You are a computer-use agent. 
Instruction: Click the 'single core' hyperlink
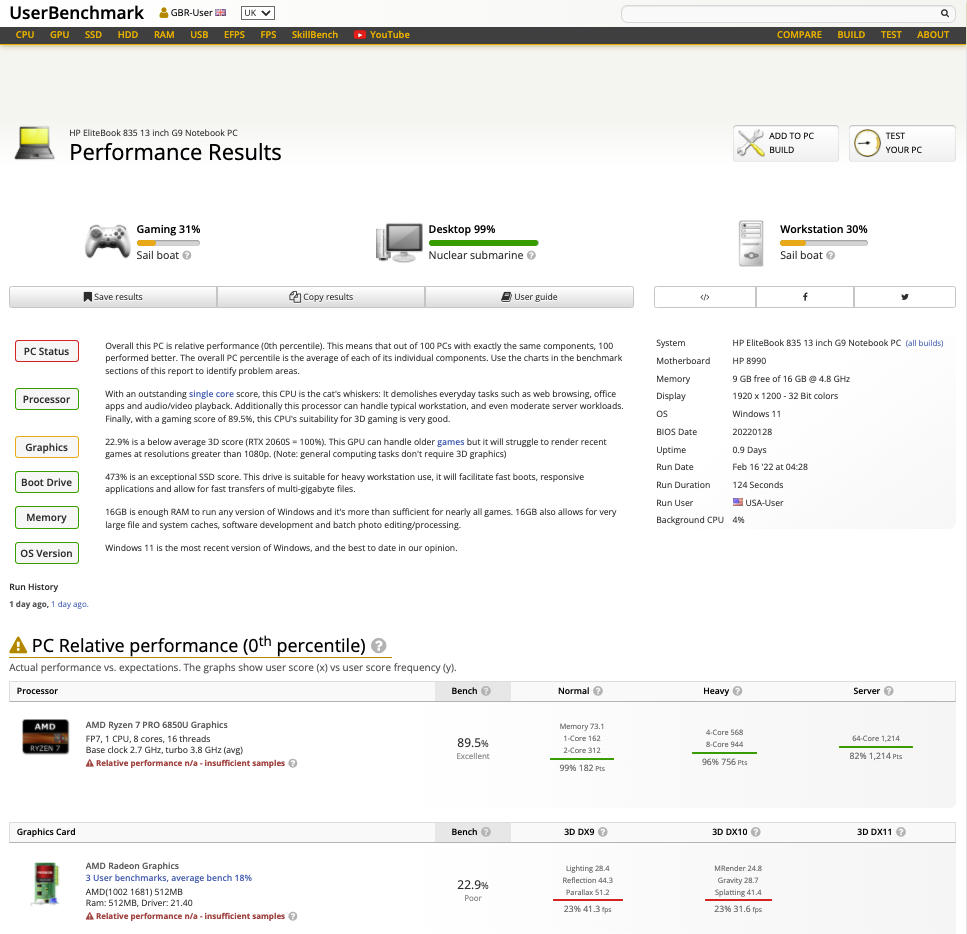(211, 394)
